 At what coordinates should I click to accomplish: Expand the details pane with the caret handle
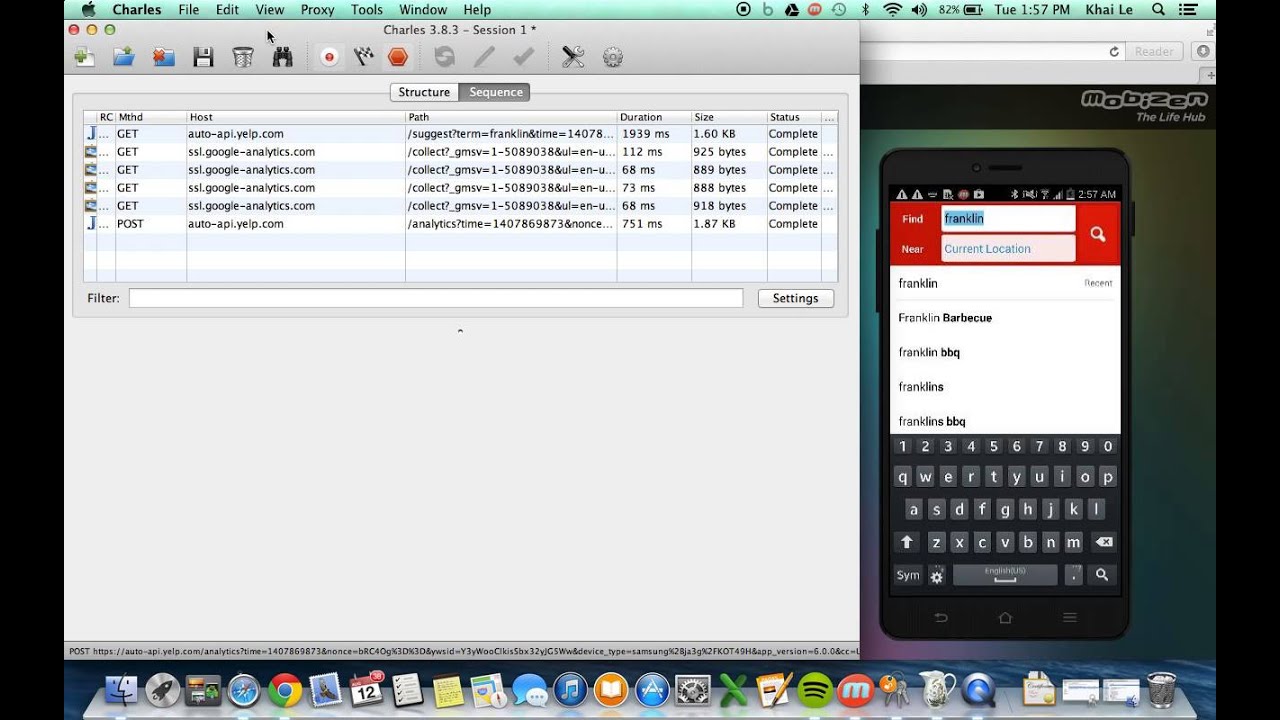pyautogui.click(x=460, y=330)
